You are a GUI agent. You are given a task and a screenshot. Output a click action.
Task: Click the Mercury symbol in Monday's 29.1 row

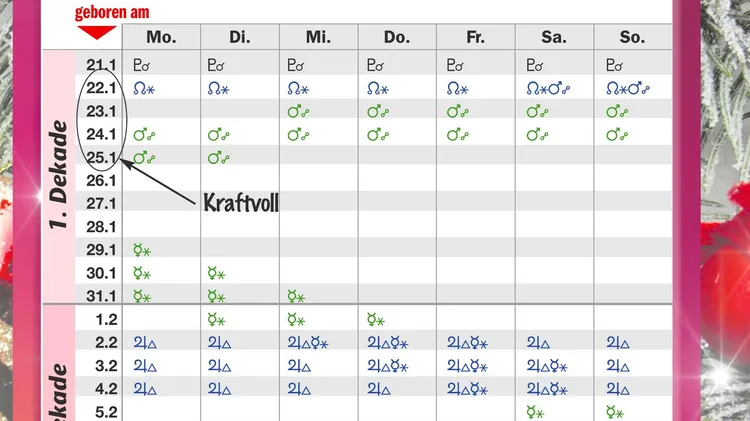pyautogui.click(x=139, y=249)
